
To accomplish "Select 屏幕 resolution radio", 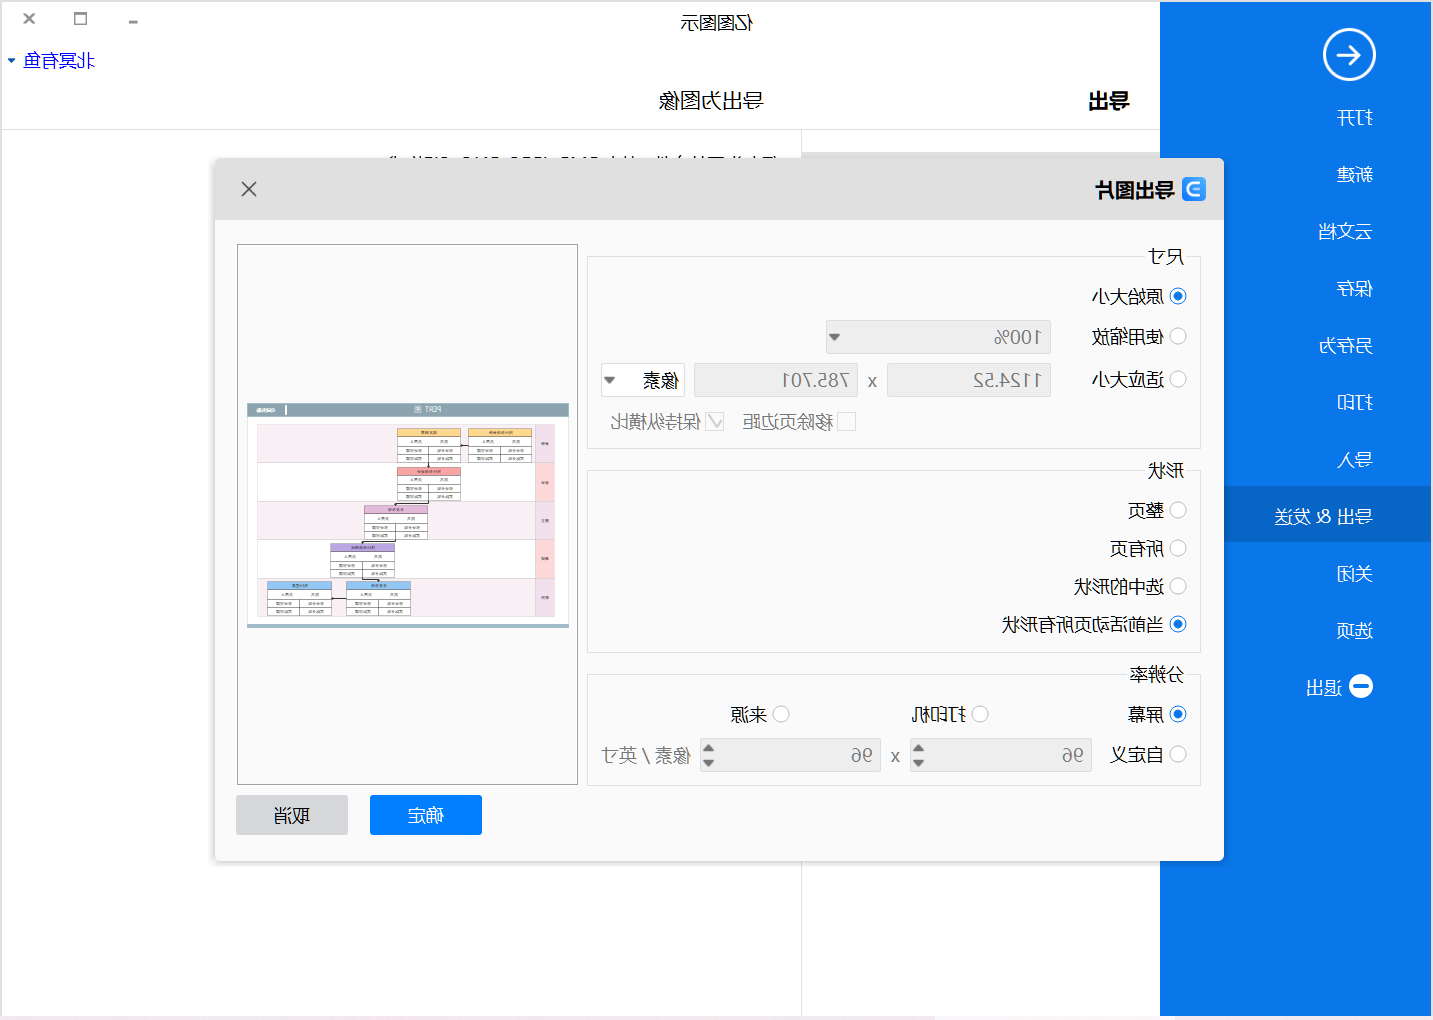I will click(x=1178, y=714).
